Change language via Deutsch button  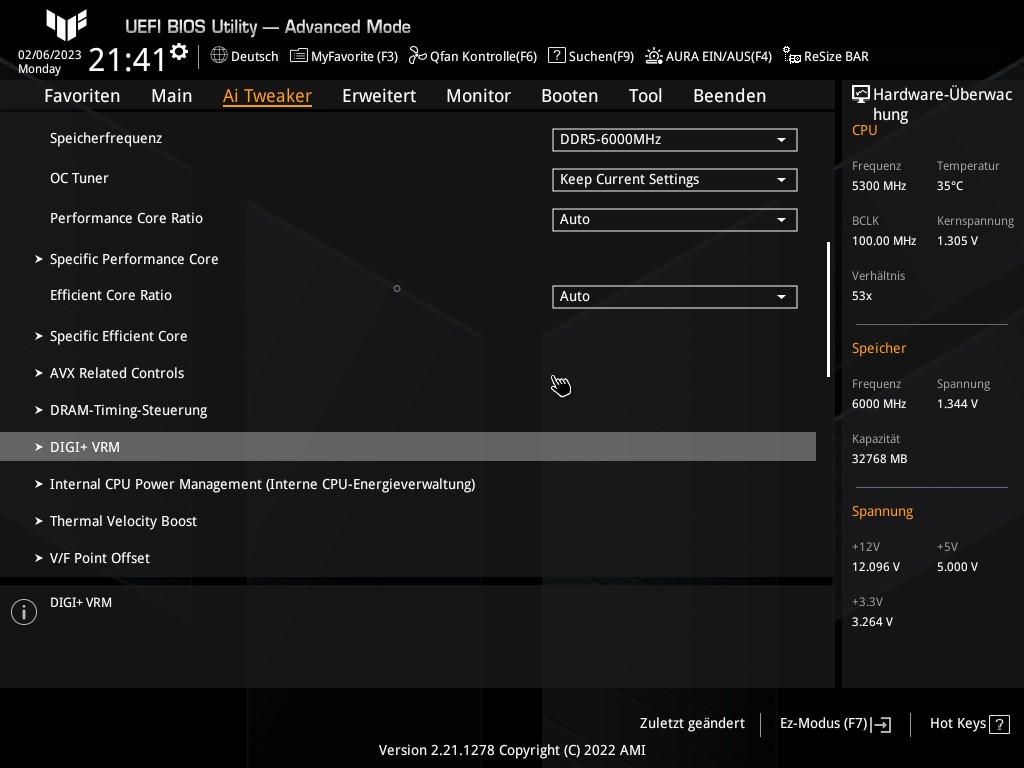(x=244, y=56)
